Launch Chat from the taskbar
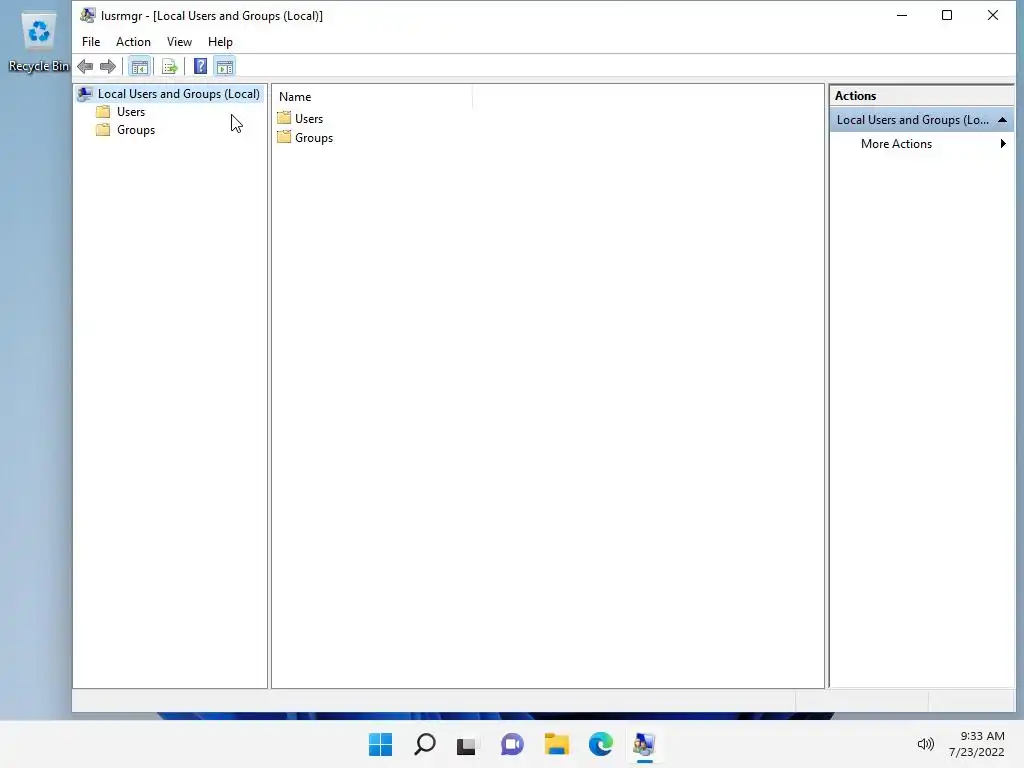The image size is (1024, 768). coord(512,744)
